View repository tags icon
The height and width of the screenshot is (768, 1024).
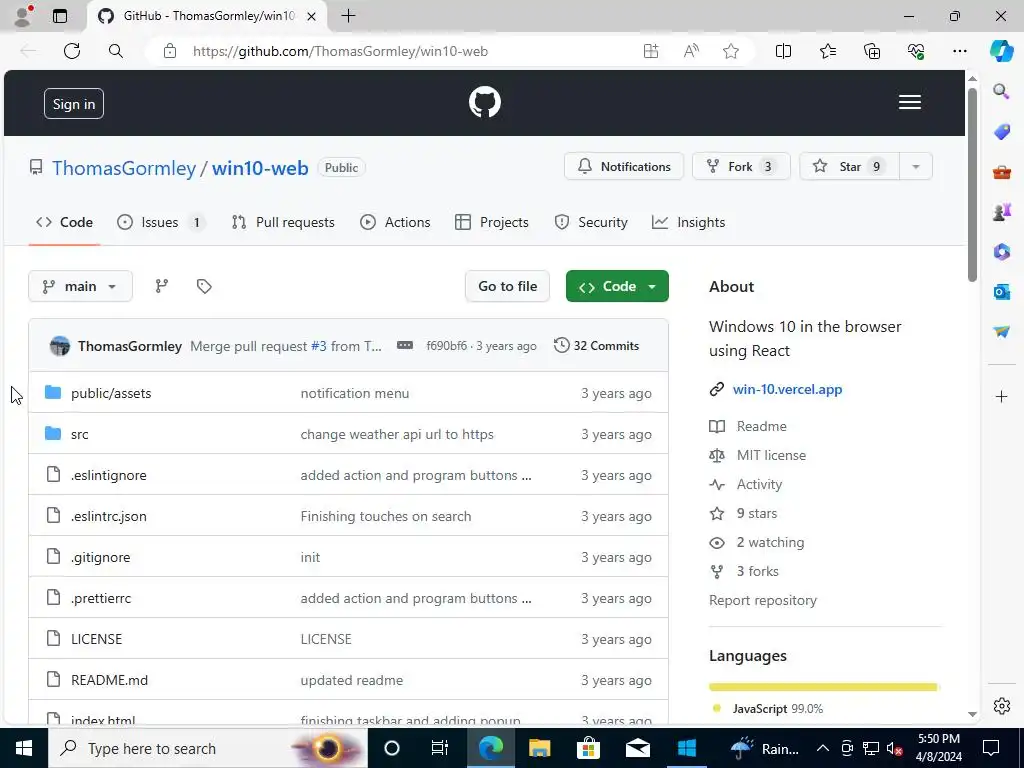point(204,286)
